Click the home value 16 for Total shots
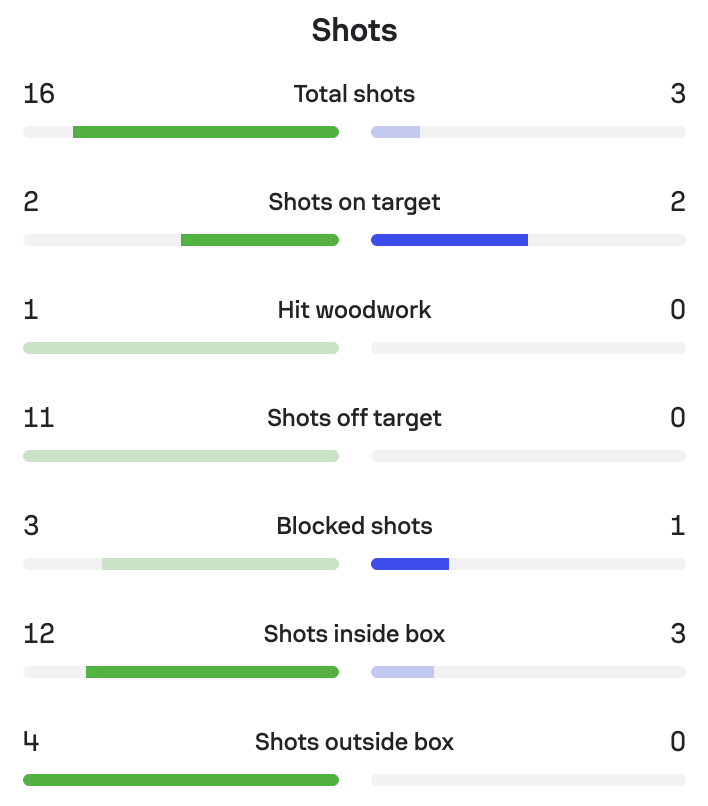Screen dimensions: 708x806 [39, 94]
